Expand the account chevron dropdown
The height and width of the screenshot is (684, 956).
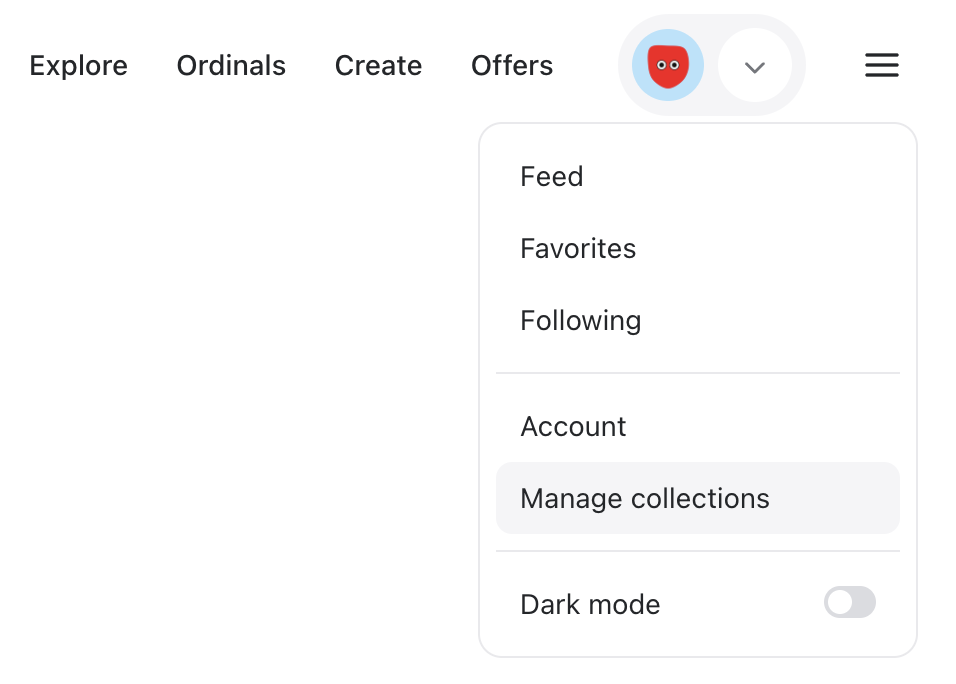click(x=755, y=66)
